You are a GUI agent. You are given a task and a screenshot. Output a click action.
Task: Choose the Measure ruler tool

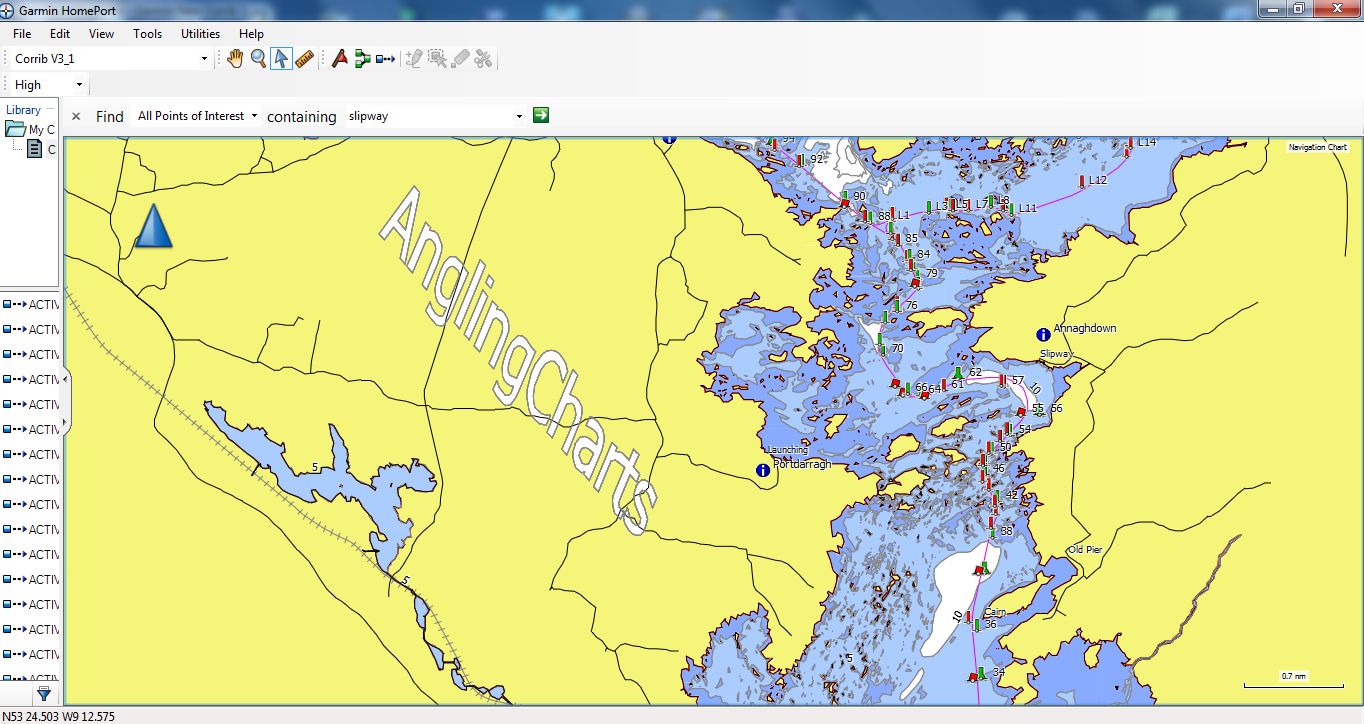[305, 59]
